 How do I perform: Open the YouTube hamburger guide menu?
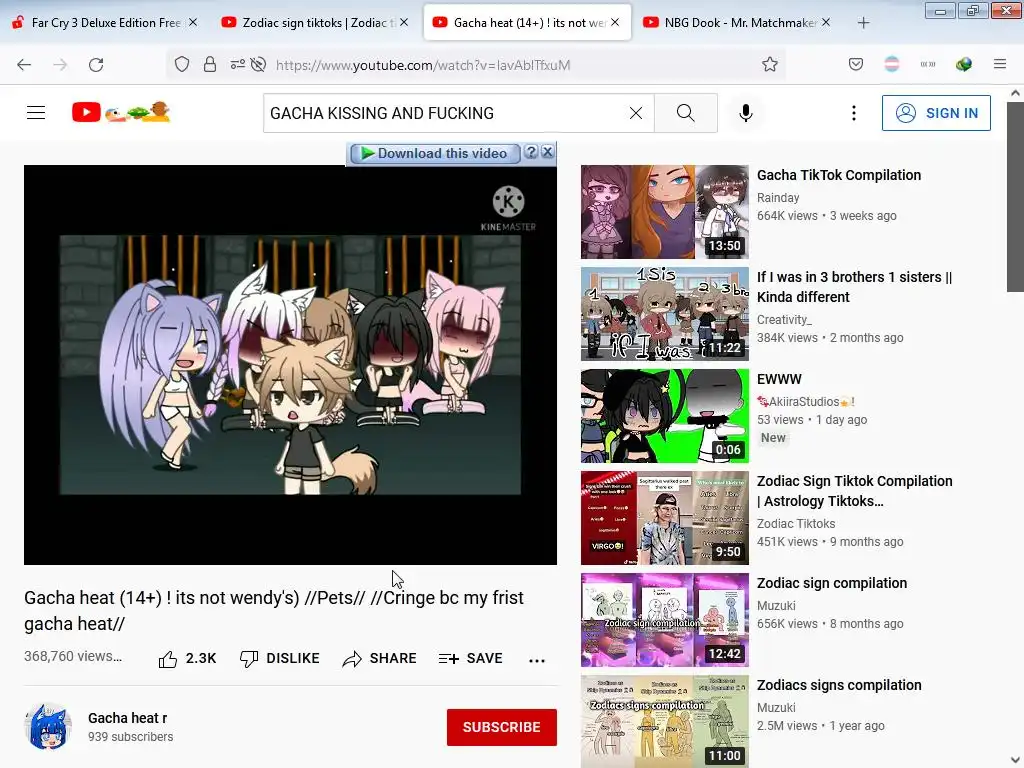36,113
